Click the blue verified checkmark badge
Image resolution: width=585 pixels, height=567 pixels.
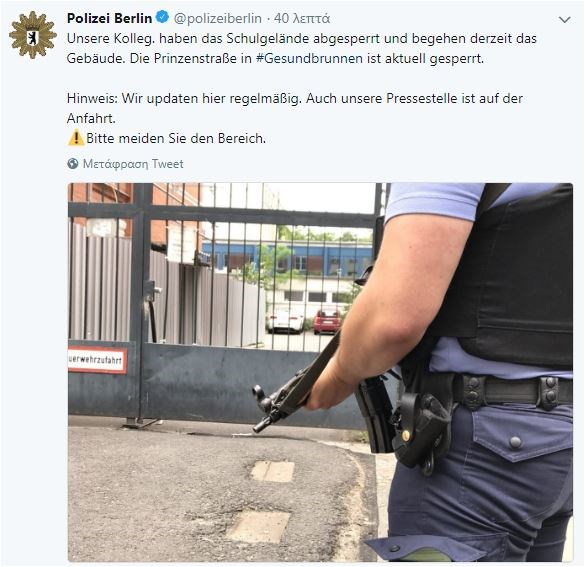162,17
